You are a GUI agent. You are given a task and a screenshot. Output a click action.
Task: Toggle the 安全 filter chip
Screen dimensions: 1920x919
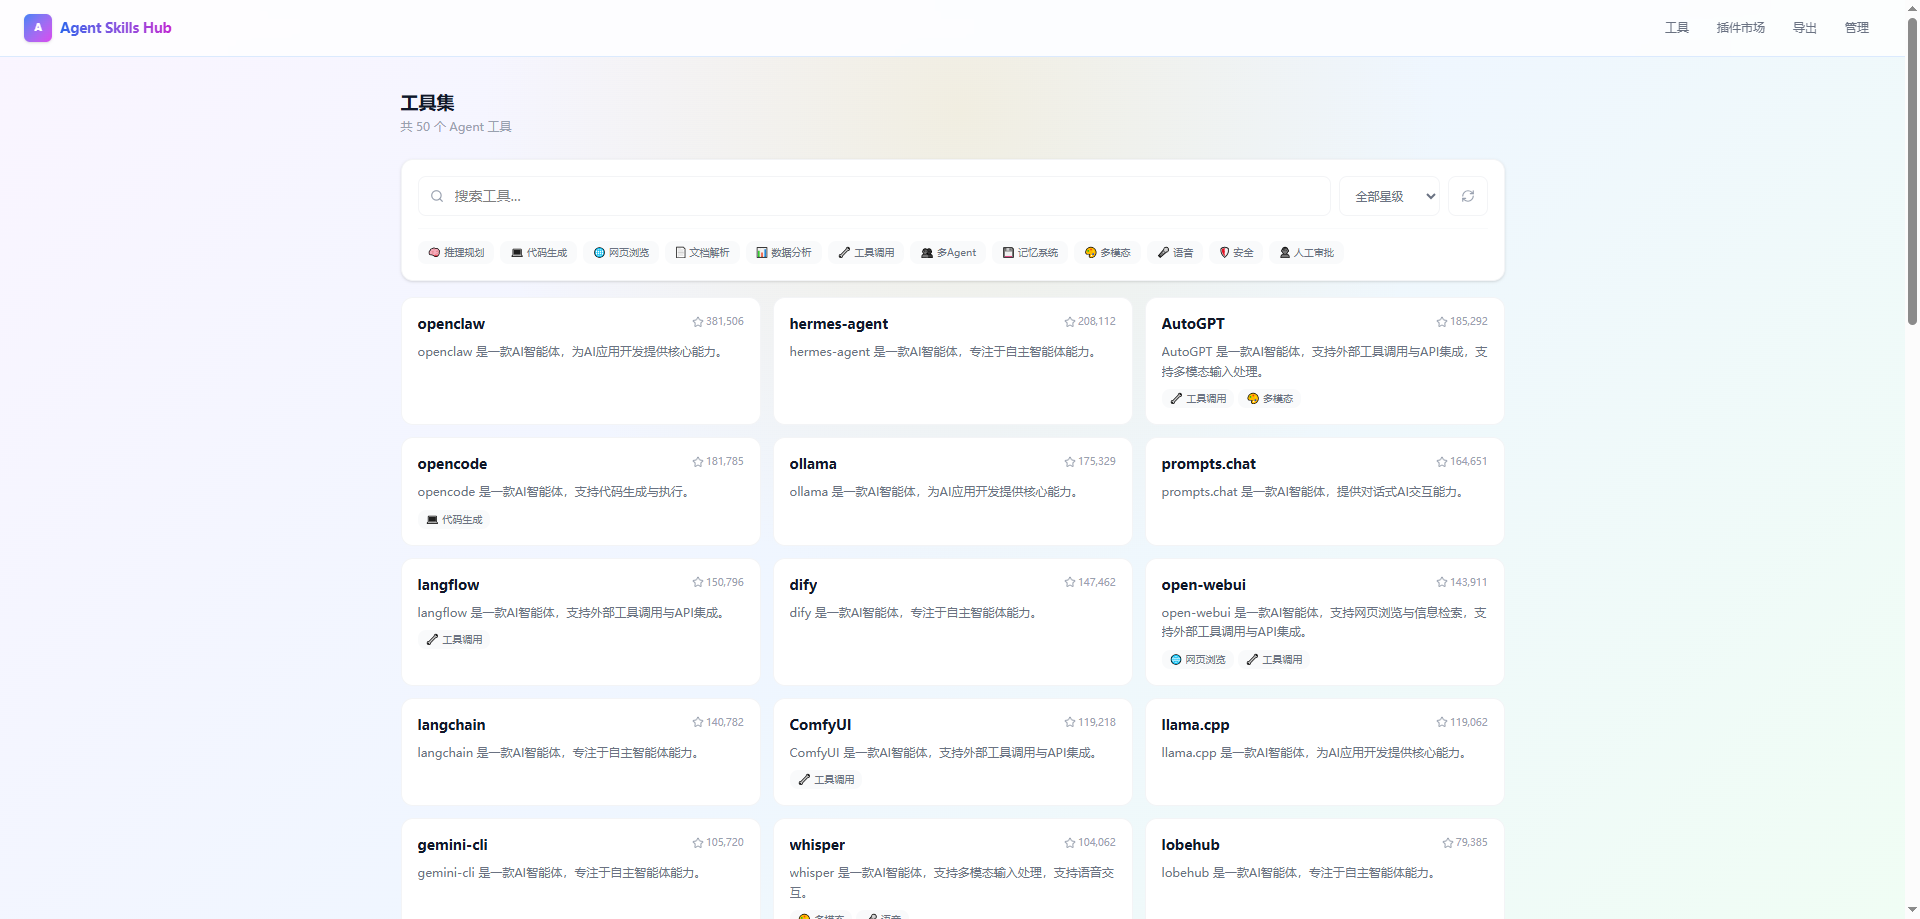click(x=1236, y=253)
